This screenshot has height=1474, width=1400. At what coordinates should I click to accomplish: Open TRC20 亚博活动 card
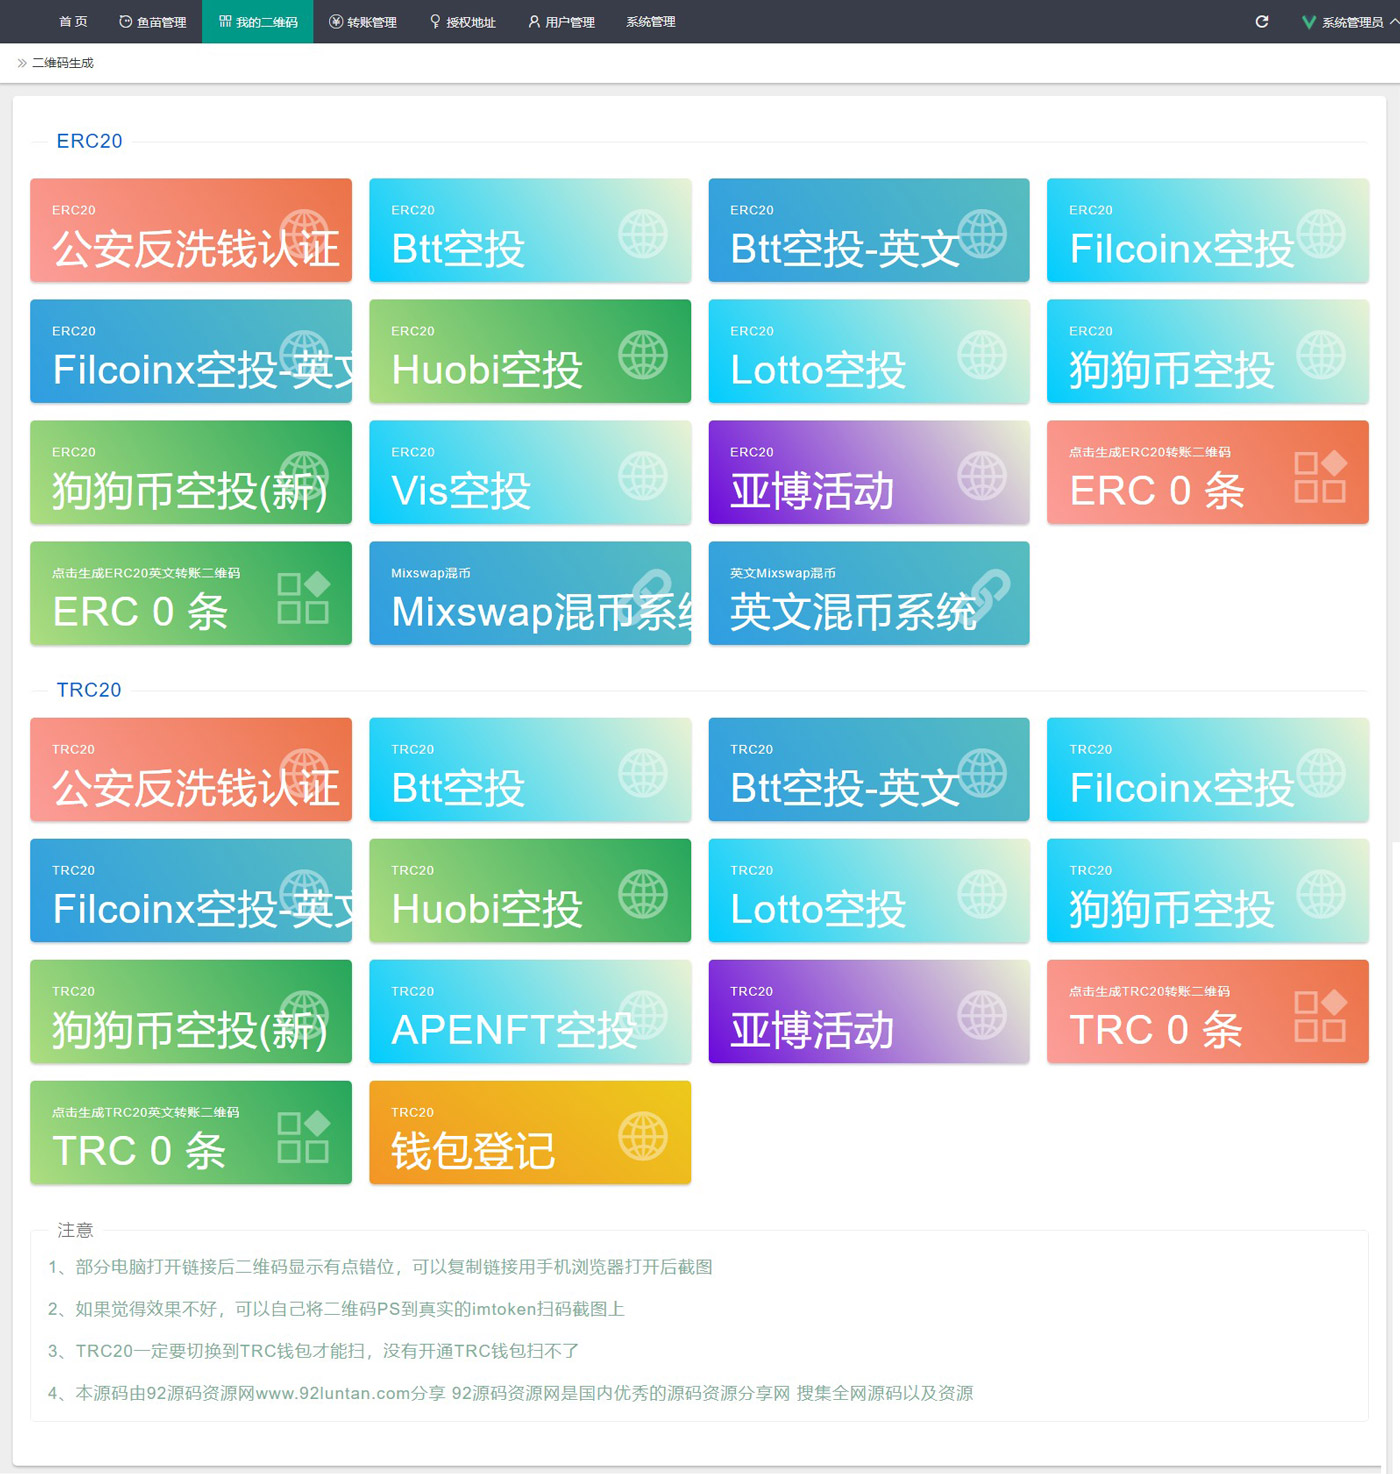pos(869,1011)
